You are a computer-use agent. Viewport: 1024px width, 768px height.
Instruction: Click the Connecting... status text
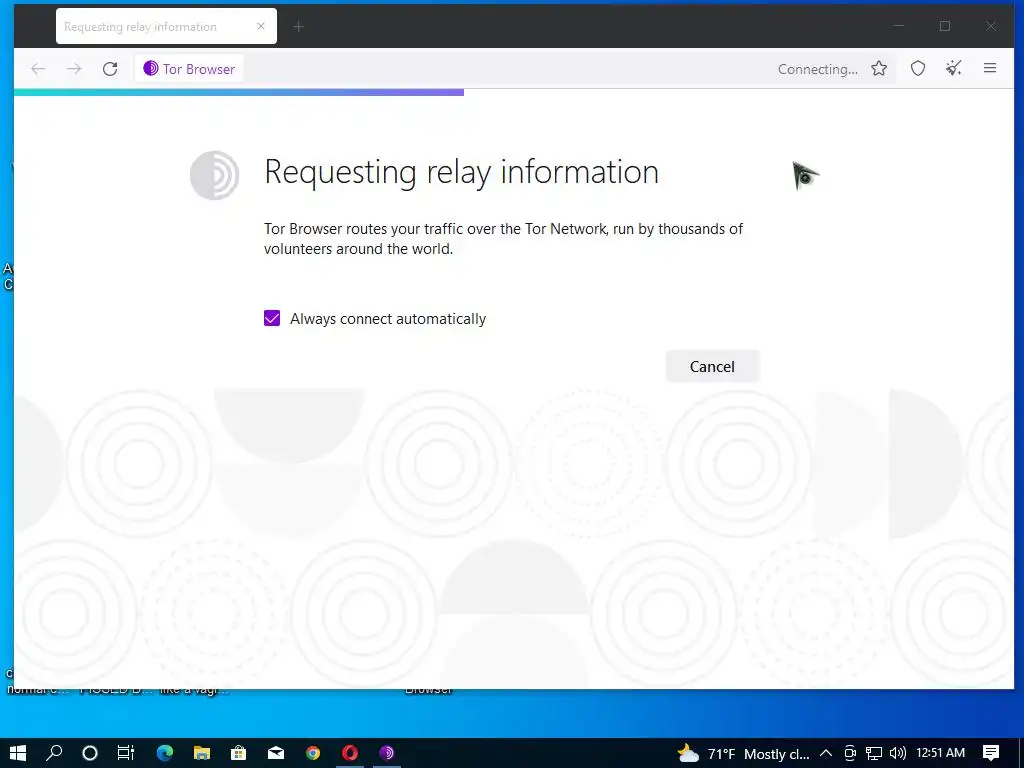pos(818,69)
